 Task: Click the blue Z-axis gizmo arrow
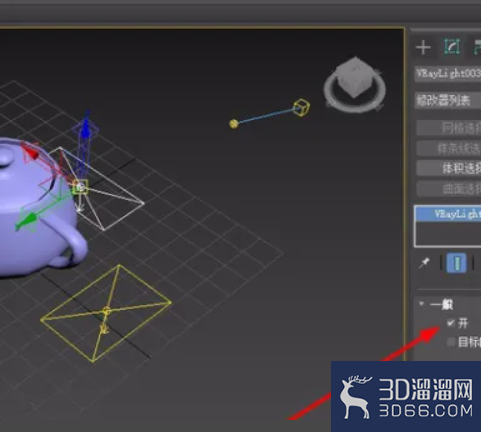[86, 128]
